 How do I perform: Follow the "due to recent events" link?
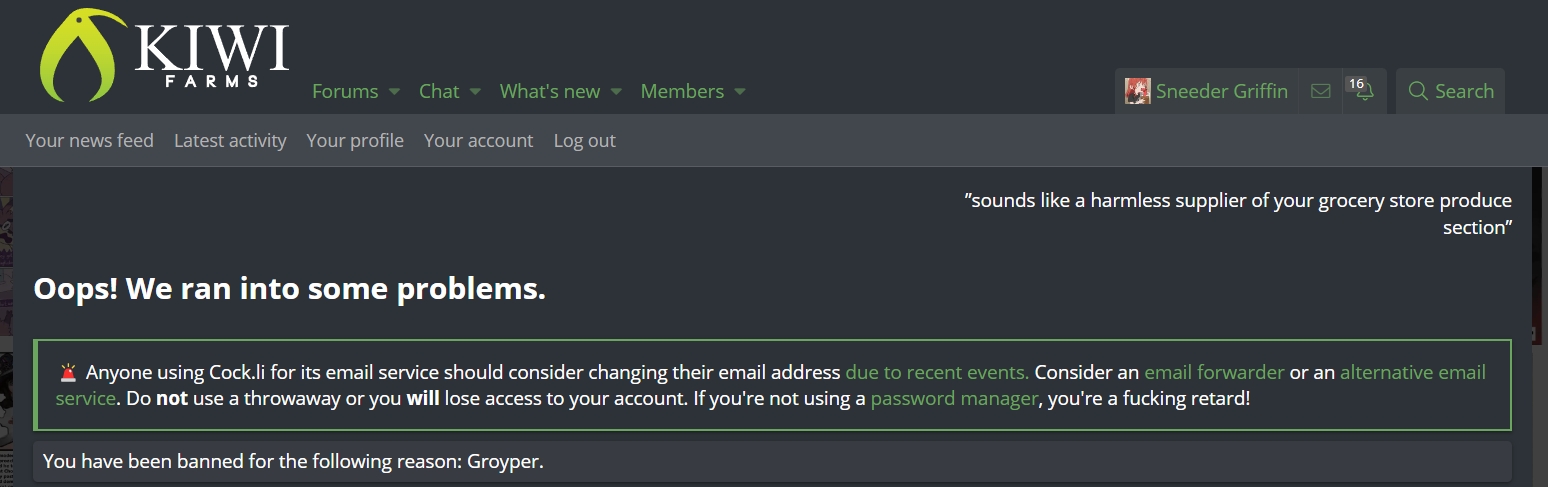click(937, 373)
